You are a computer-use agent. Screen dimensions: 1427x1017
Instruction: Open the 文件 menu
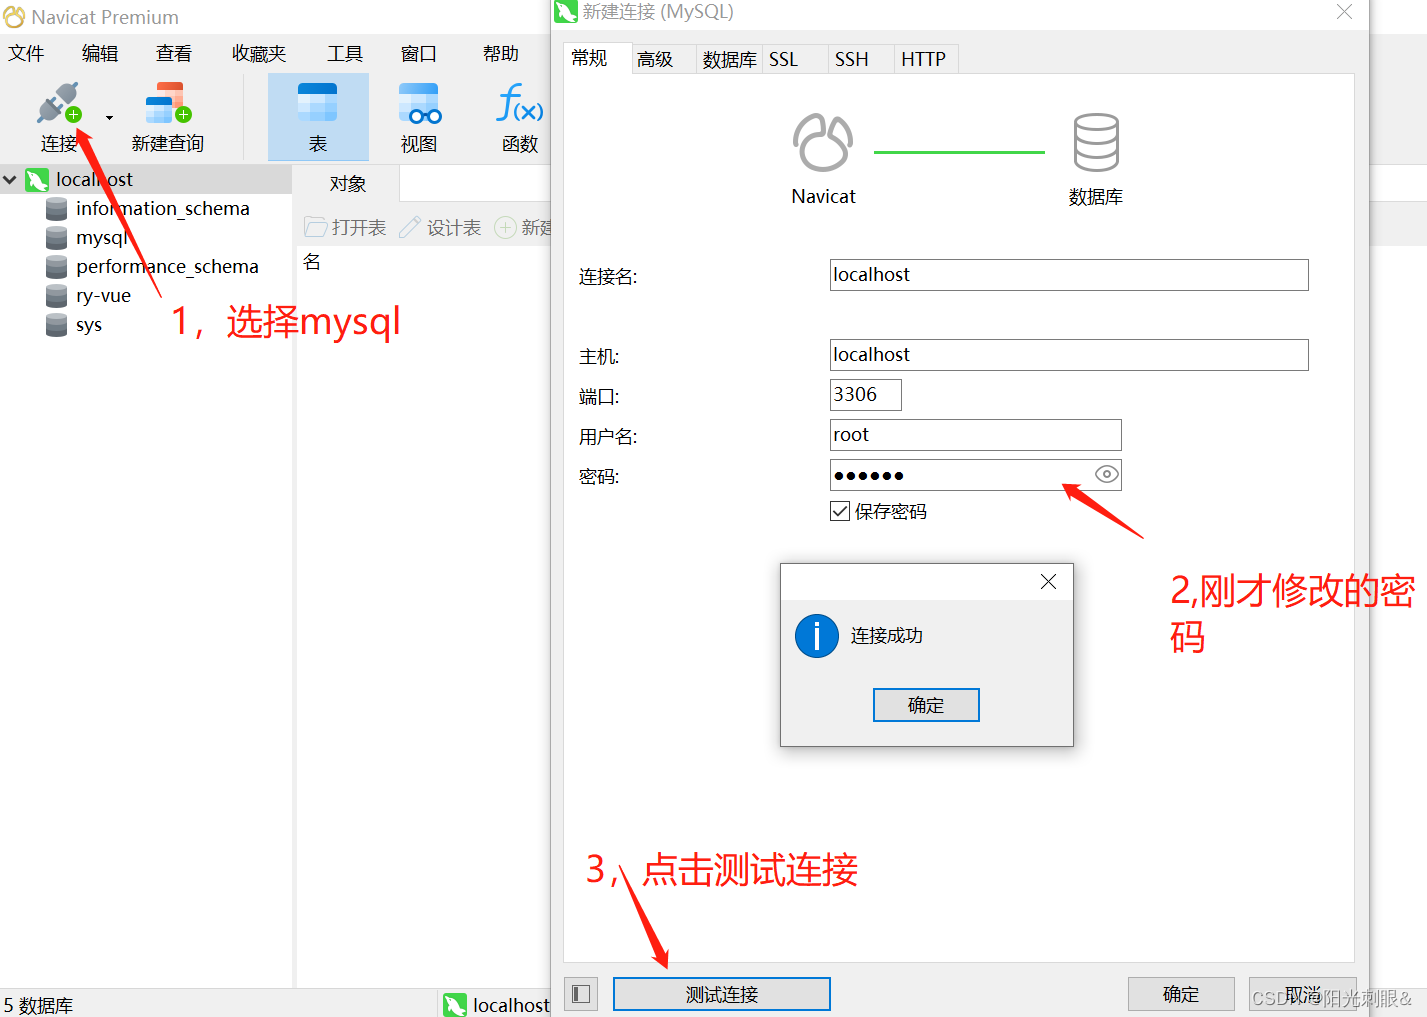click(x=26, y=53)
